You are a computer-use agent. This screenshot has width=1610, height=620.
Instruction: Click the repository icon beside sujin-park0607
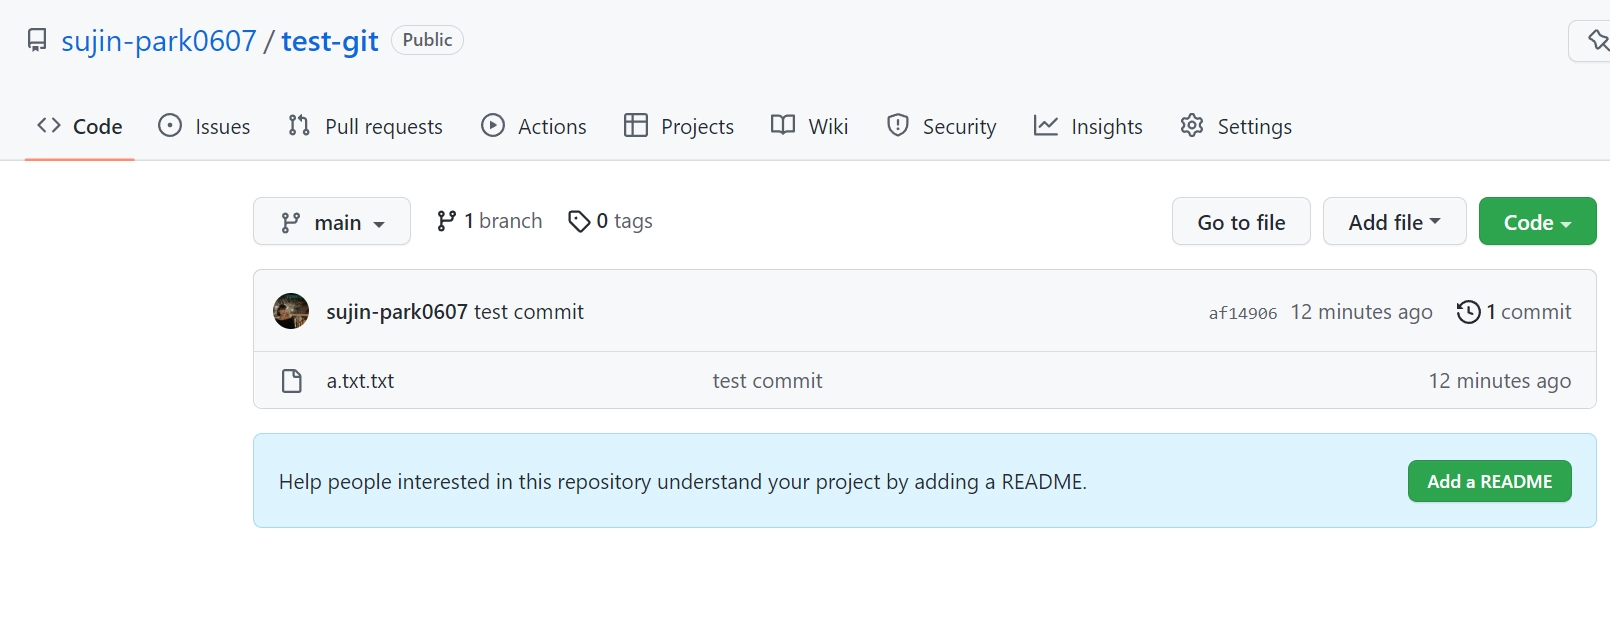[x=37, y=40]
